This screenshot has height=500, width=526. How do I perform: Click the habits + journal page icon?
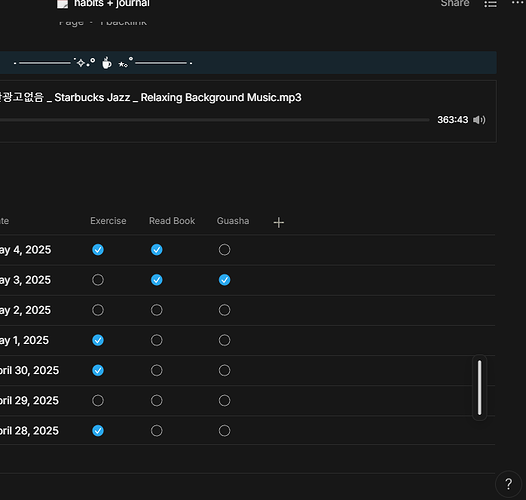click(x=62, y=4)
